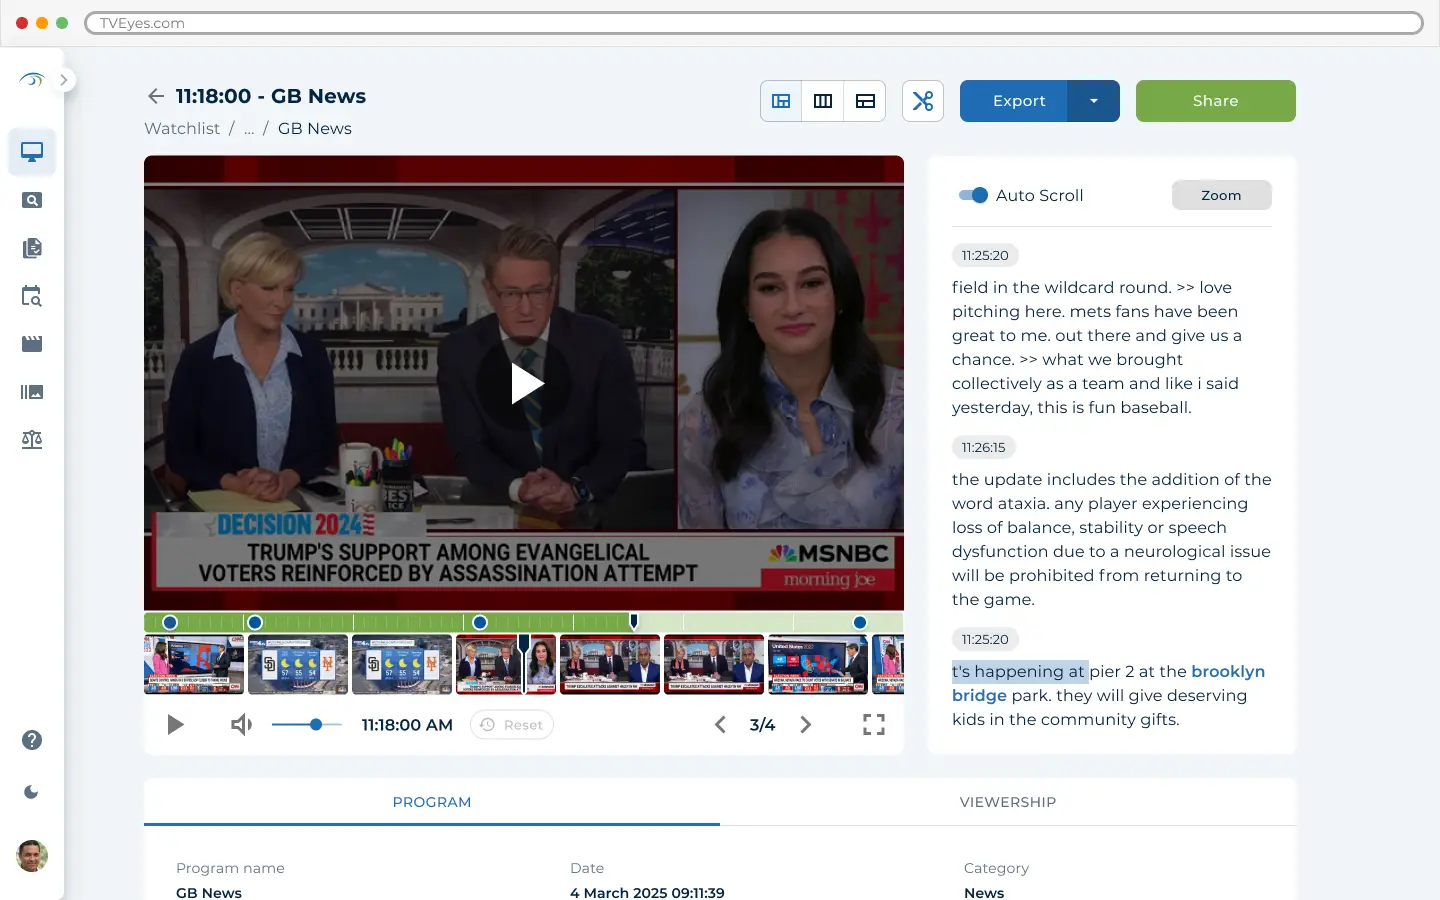Image resolution: width=1440 pixels, height=900 pixels.
Task: Enter fullscreen video mode
Action: [873, 725]
